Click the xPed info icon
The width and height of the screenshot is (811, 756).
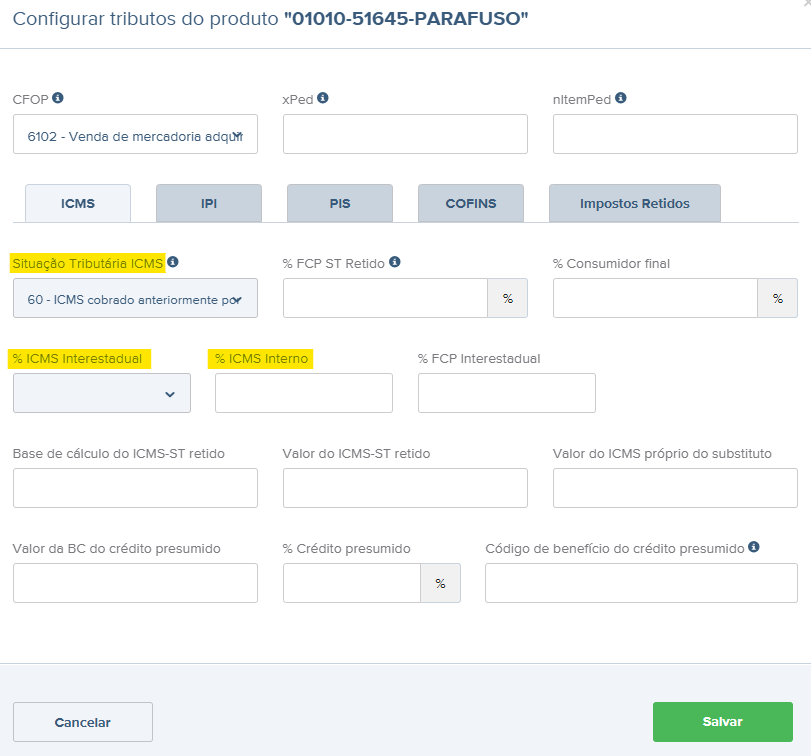click(x=323, y=99)
